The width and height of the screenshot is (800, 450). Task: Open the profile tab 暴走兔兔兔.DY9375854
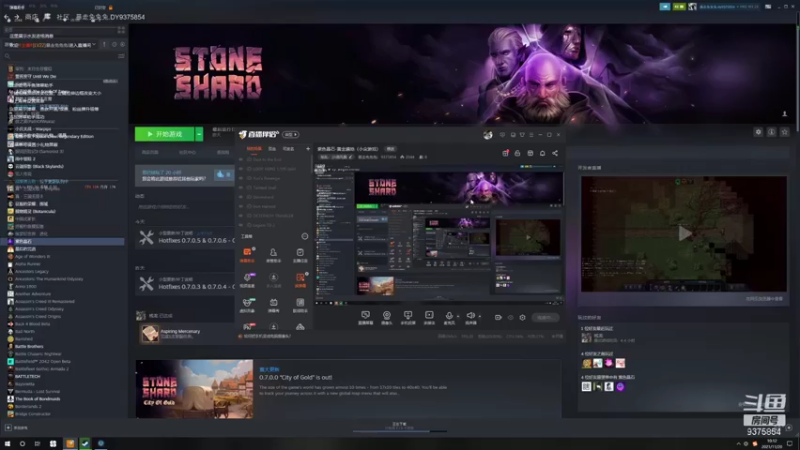(x=110, y=17)
